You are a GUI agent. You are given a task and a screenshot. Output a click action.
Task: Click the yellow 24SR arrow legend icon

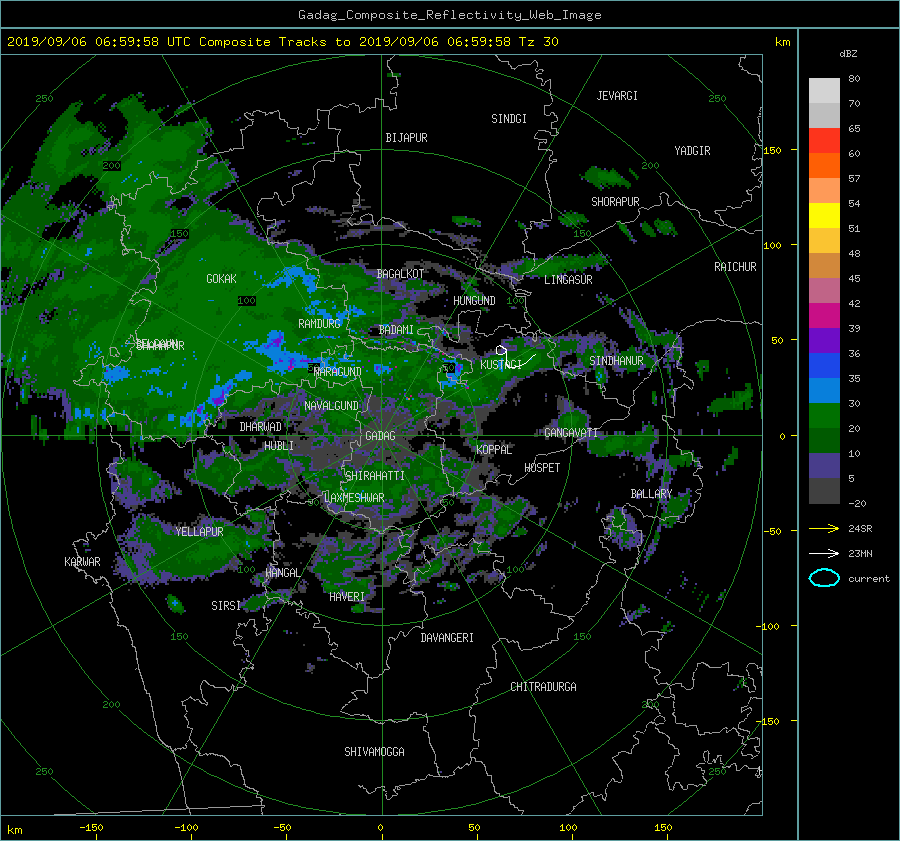click(x=824, y=528)
